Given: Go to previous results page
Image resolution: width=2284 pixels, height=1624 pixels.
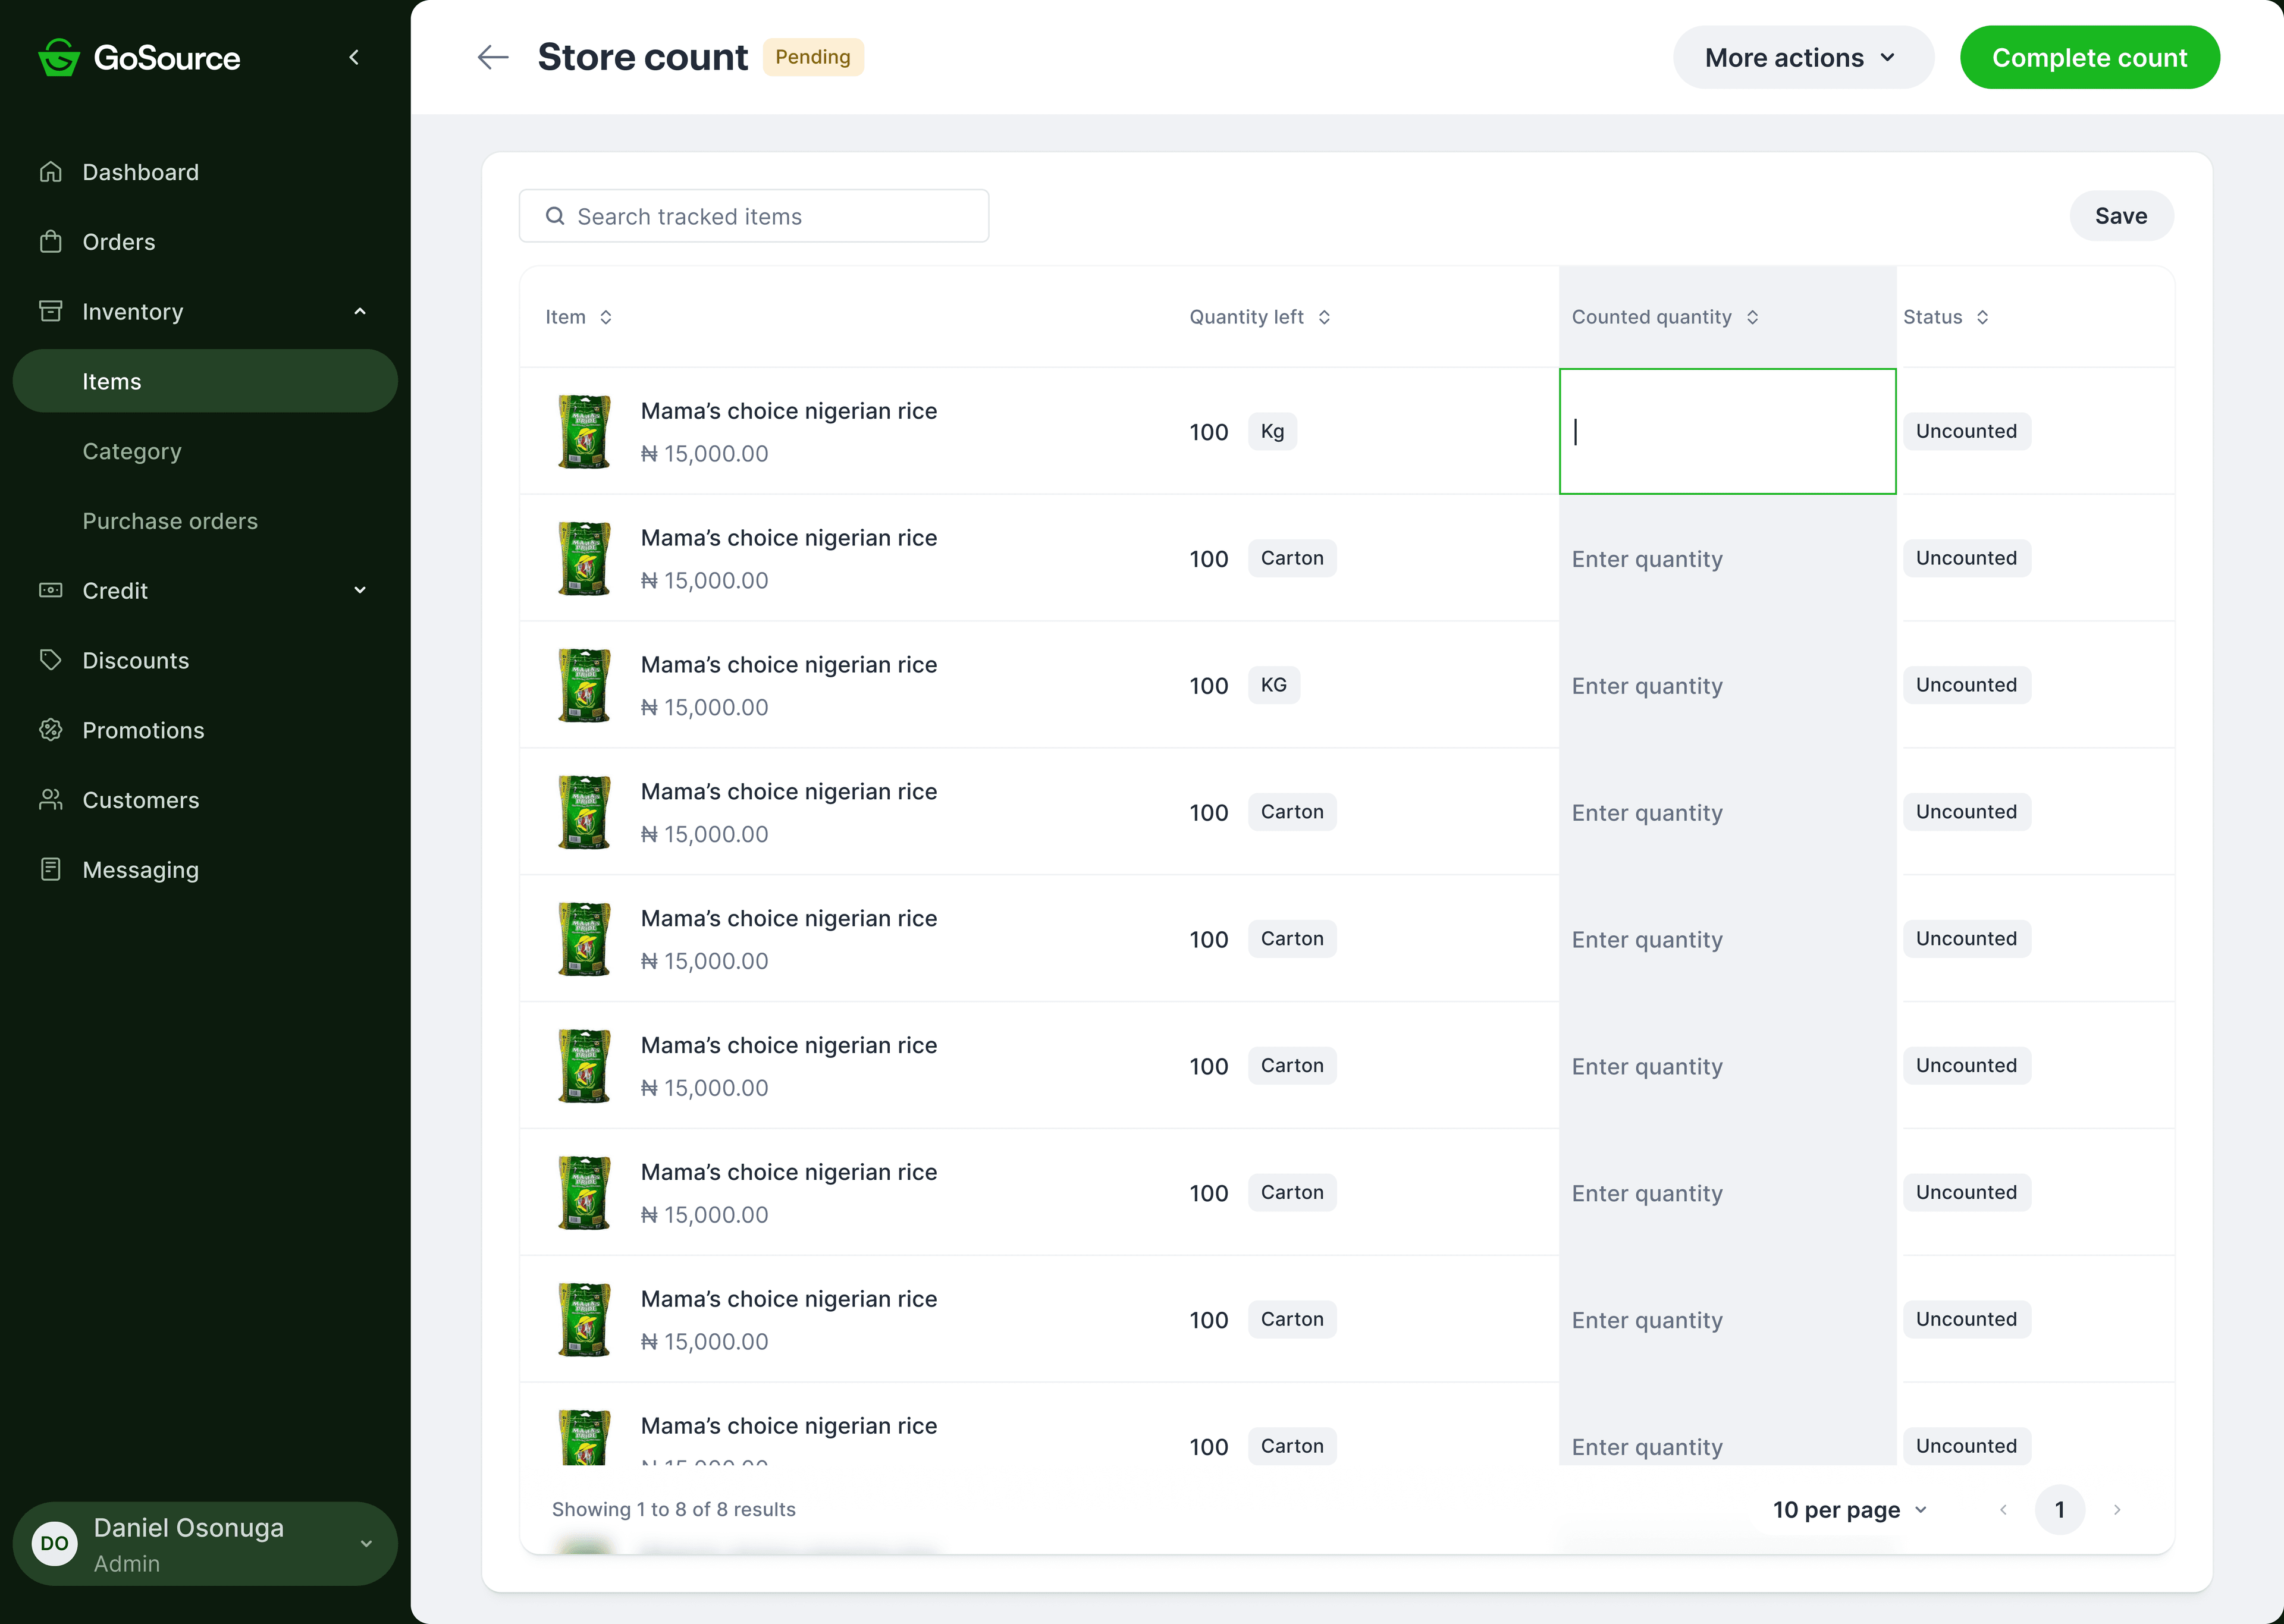Looking at the screenshot, I should pyautogui.click(x=2003, y=1510).
